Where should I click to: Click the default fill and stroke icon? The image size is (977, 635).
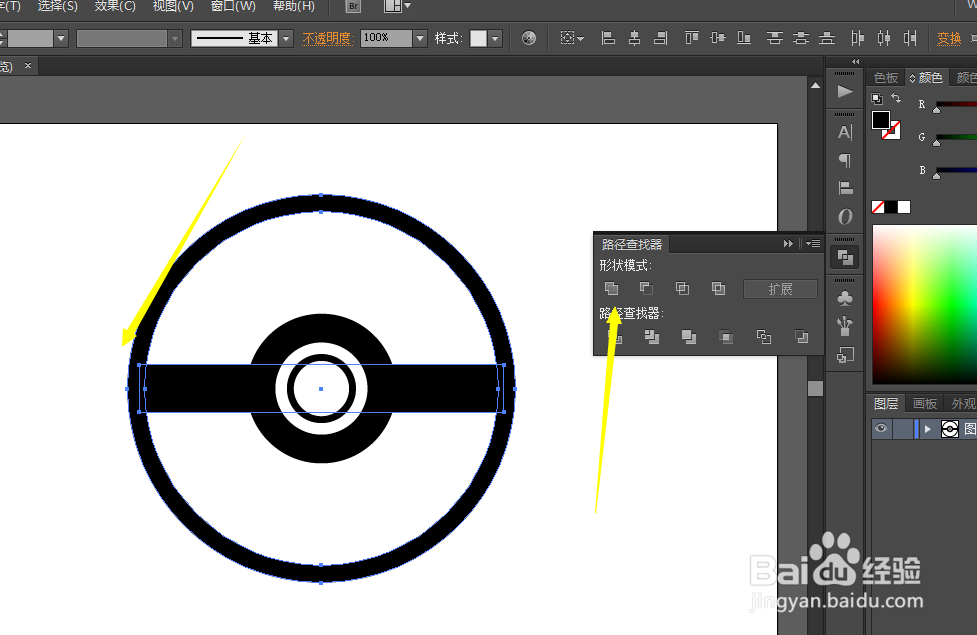point(877,98)
